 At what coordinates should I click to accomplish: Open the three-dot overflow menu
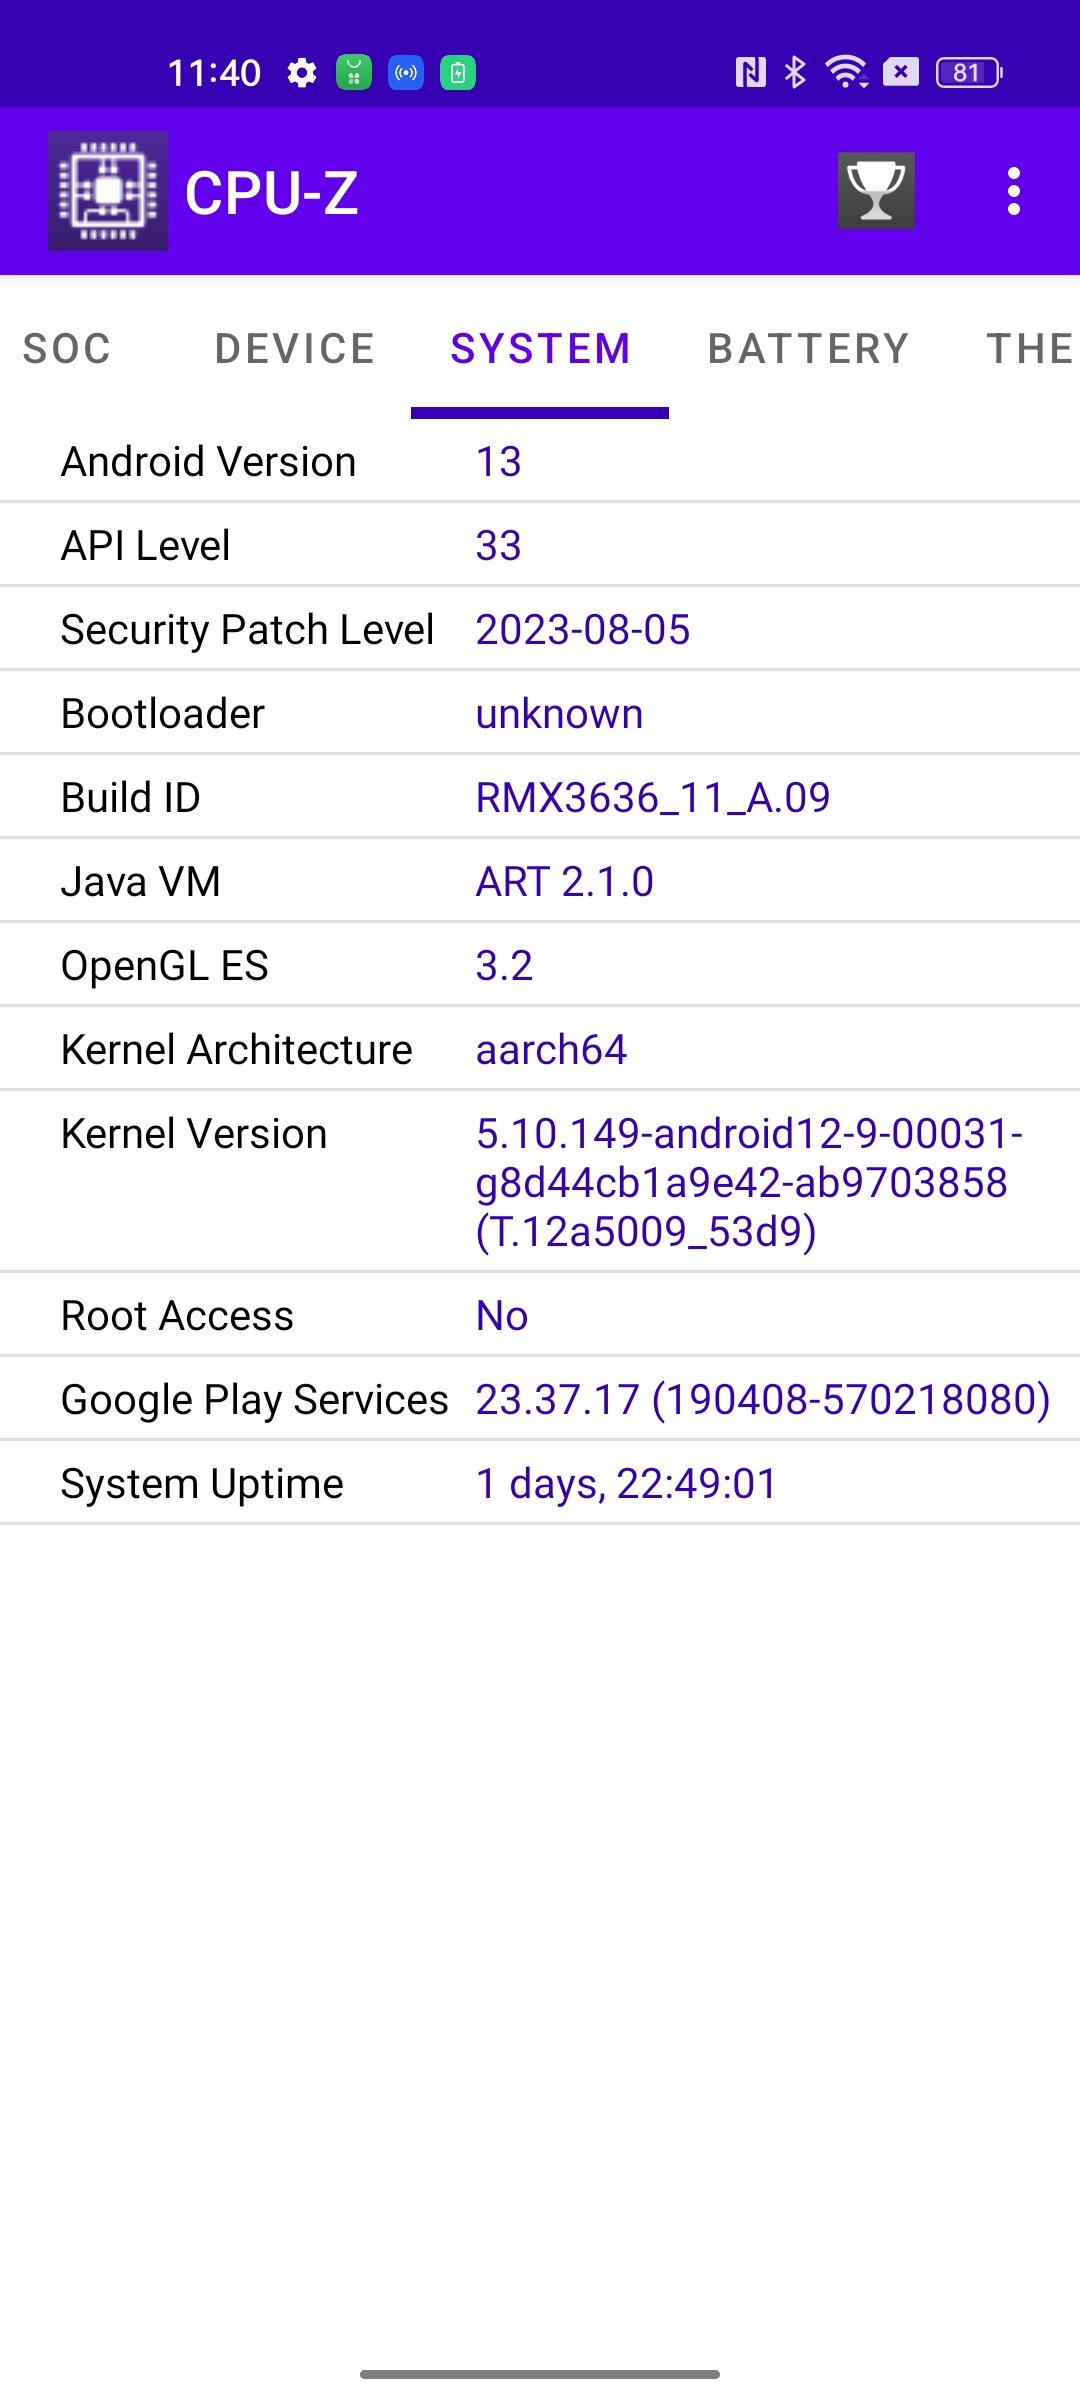point(1014,191)
